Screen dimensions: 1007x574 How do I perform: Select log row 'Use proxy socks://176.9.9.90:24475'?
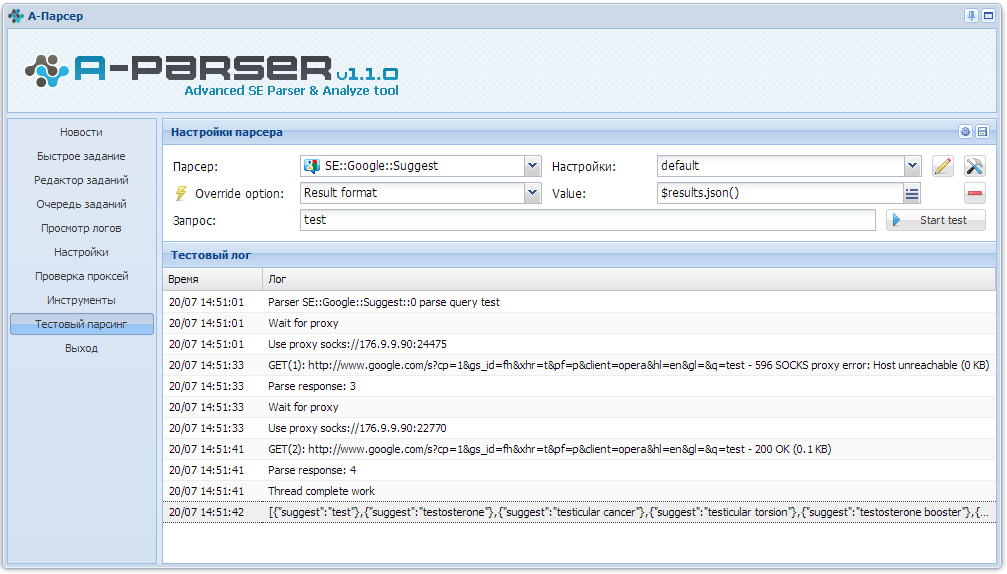click(579, 344)
